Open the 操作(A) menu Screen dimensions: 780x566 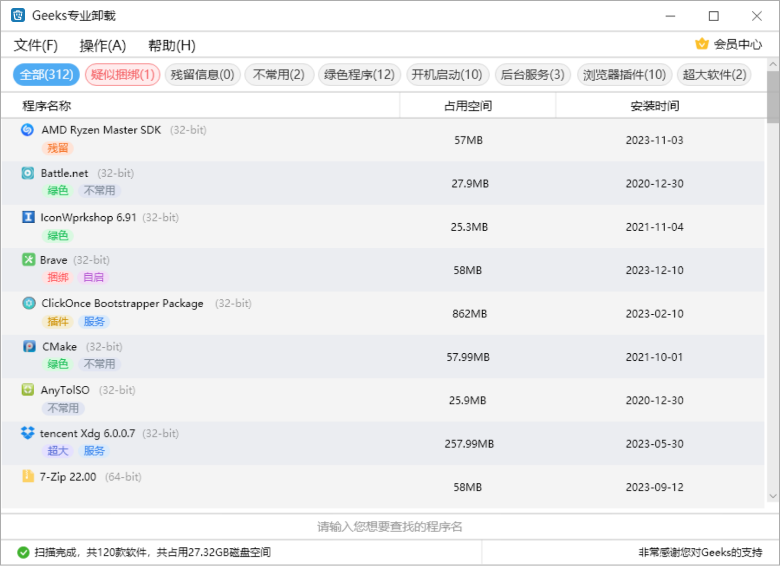pos(103,45)
